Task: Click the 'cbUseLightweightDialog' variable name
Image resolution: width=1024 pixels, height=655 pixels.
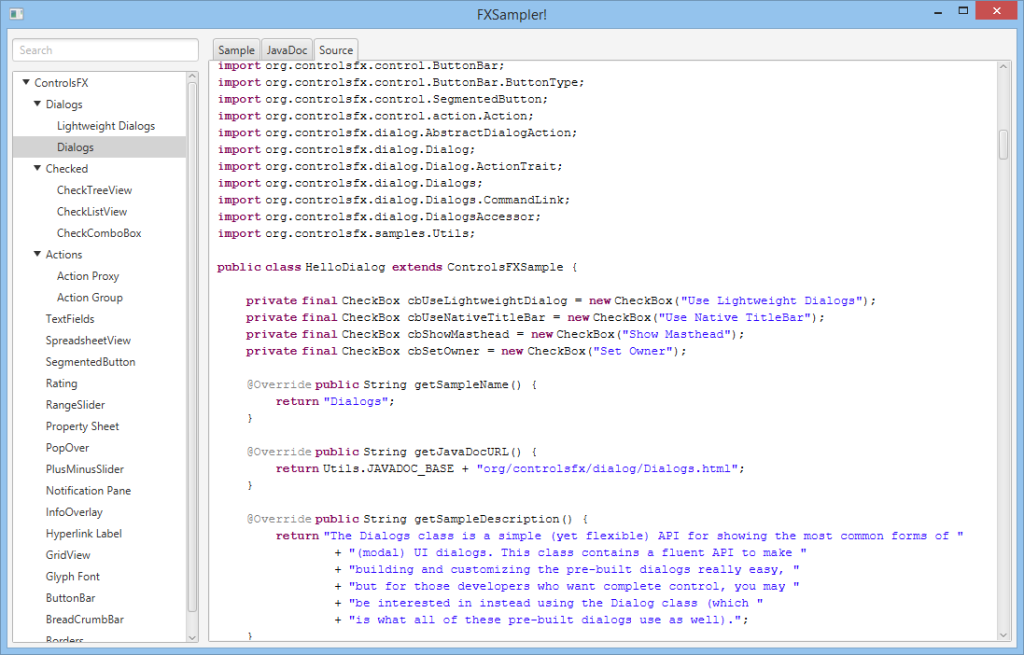Action: pos(487,300)
